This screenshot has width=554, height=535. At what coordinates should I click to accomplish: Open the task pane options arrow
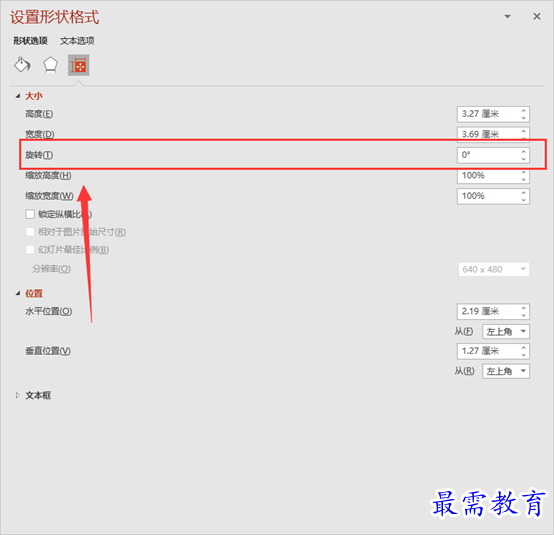pyautogui.click(x=507, y=17)
